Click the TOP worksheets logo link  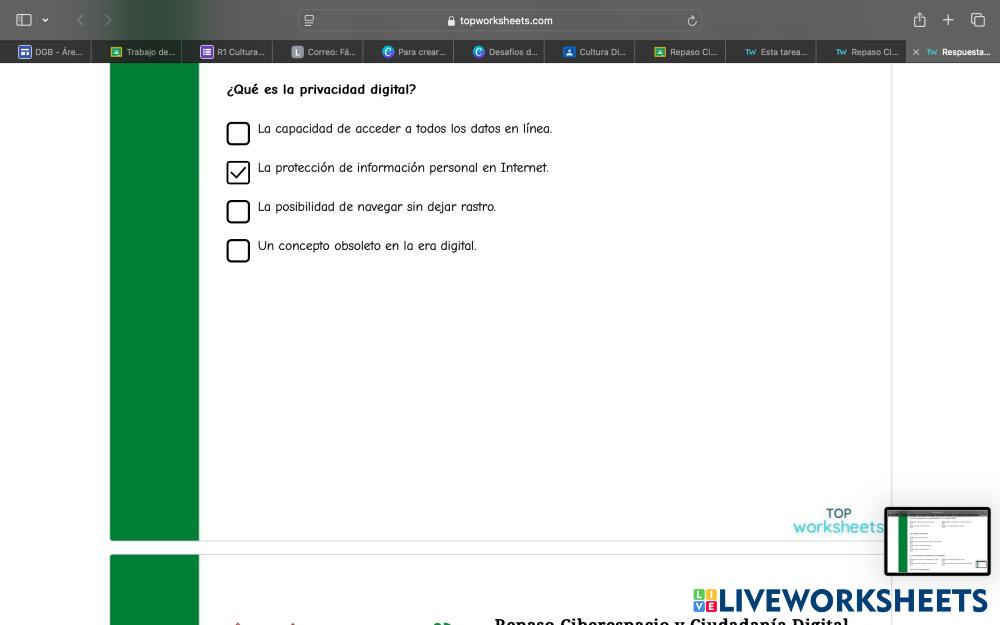[x=837, y=521]
